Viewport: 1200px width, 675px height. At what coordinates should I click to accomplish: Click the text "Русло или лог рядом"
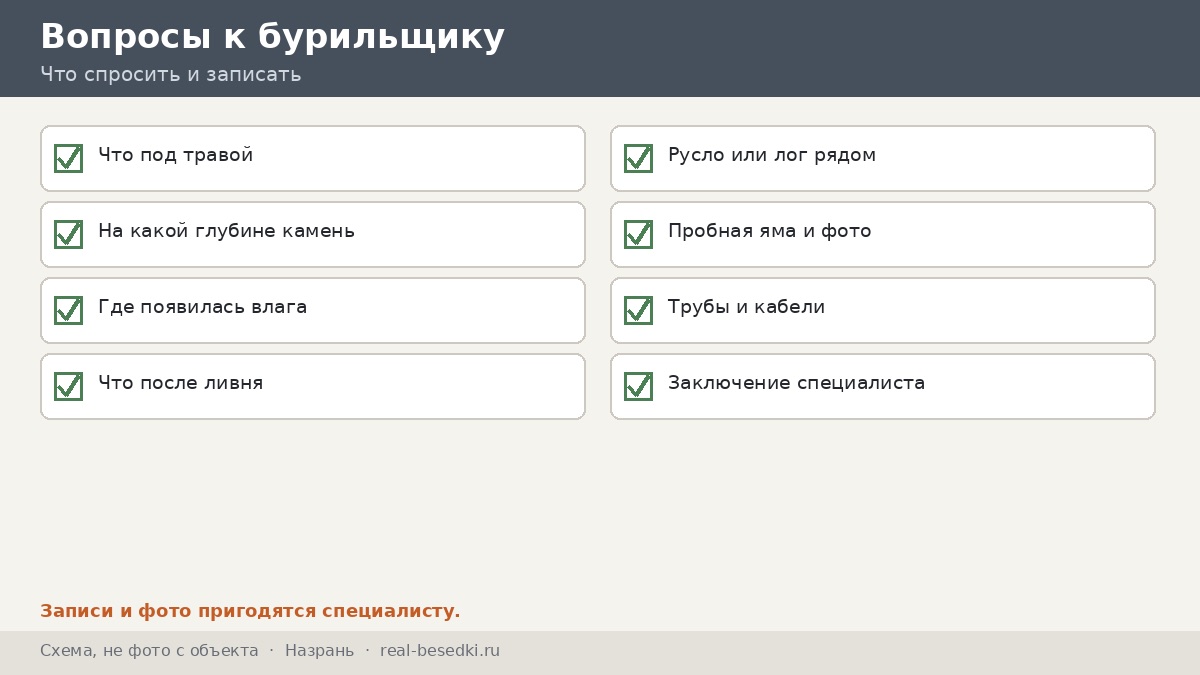(772, 155)
